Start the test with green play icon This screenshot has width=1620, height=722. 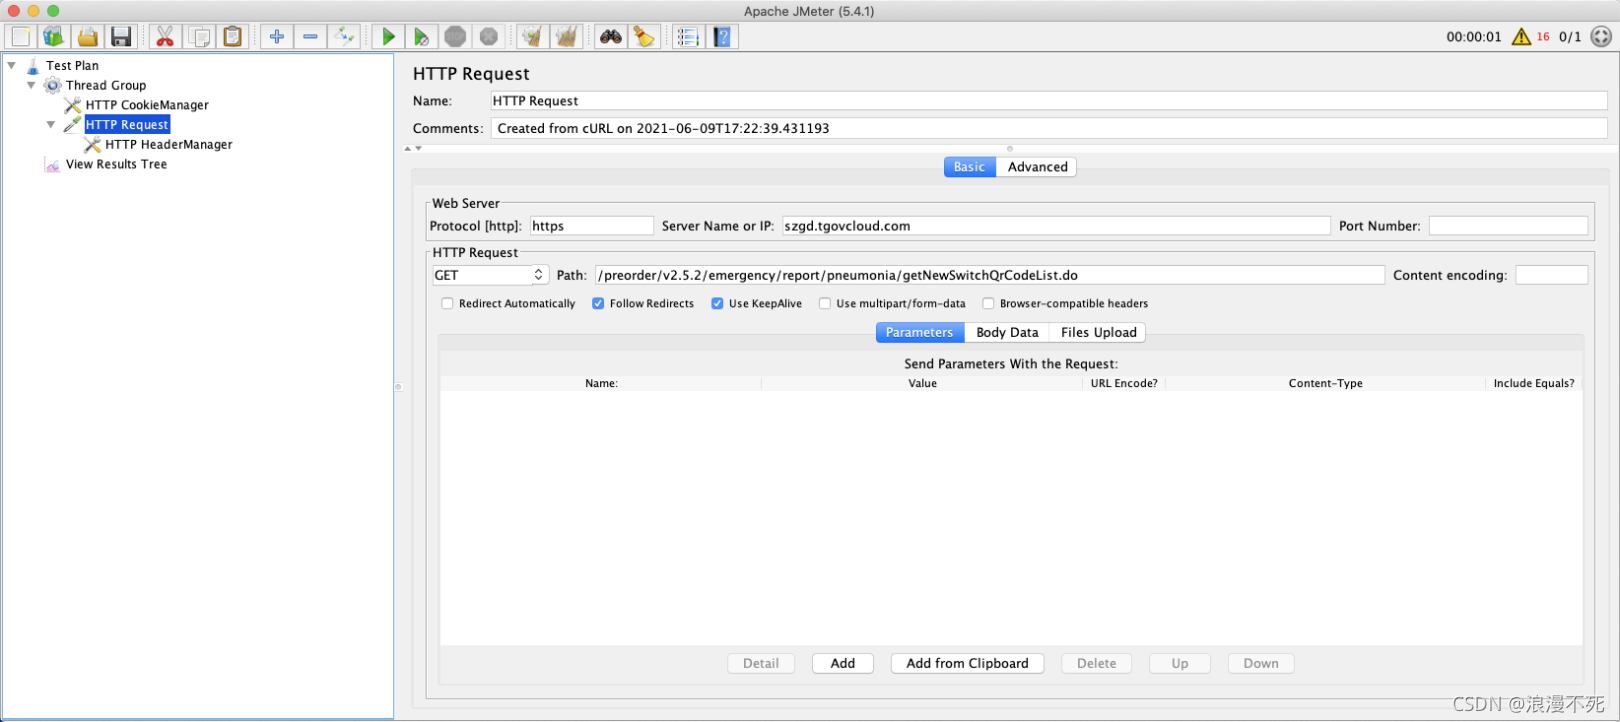click(388, 37)
